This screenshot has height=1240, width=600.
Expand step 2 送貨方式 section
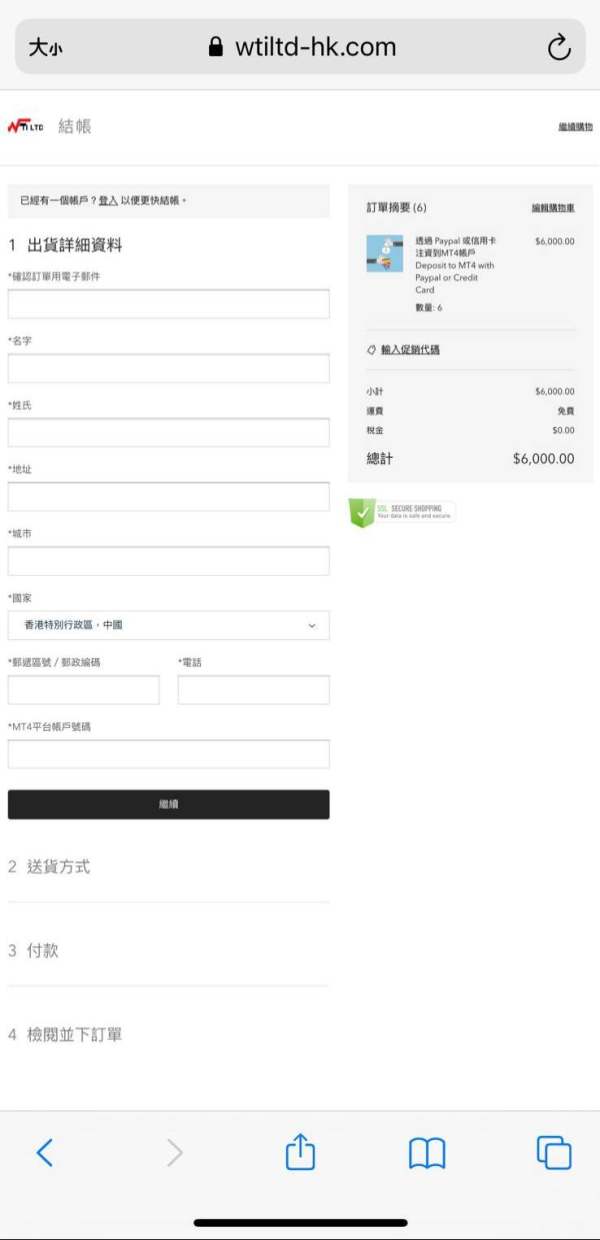168,867
